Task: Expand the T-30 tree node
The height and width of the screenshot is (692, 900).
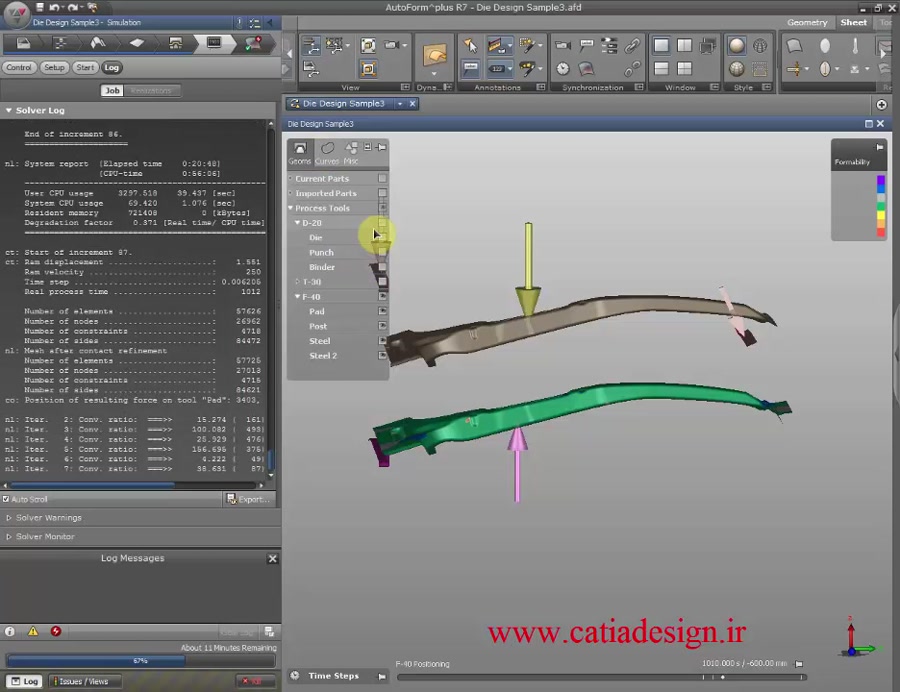Action: [297, 282]
